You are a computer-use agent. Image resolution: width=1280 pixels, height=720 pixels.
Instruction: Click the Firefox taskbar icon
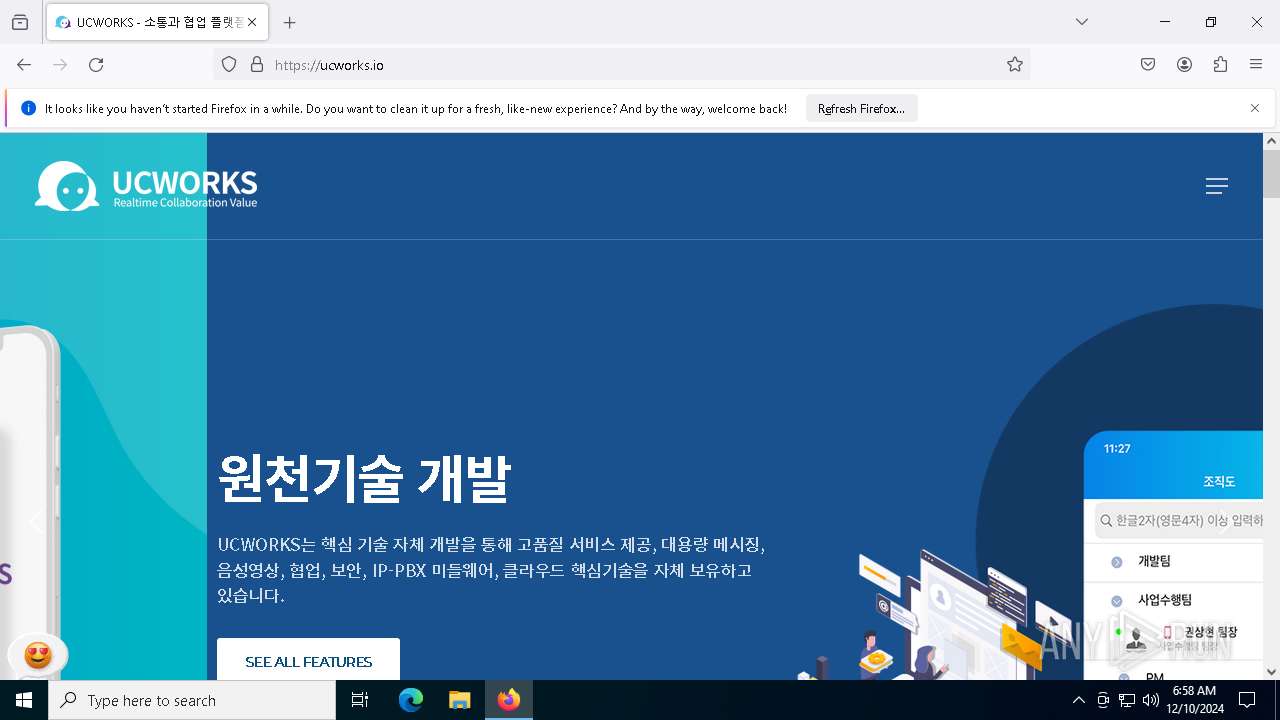(x=509, y=700)
